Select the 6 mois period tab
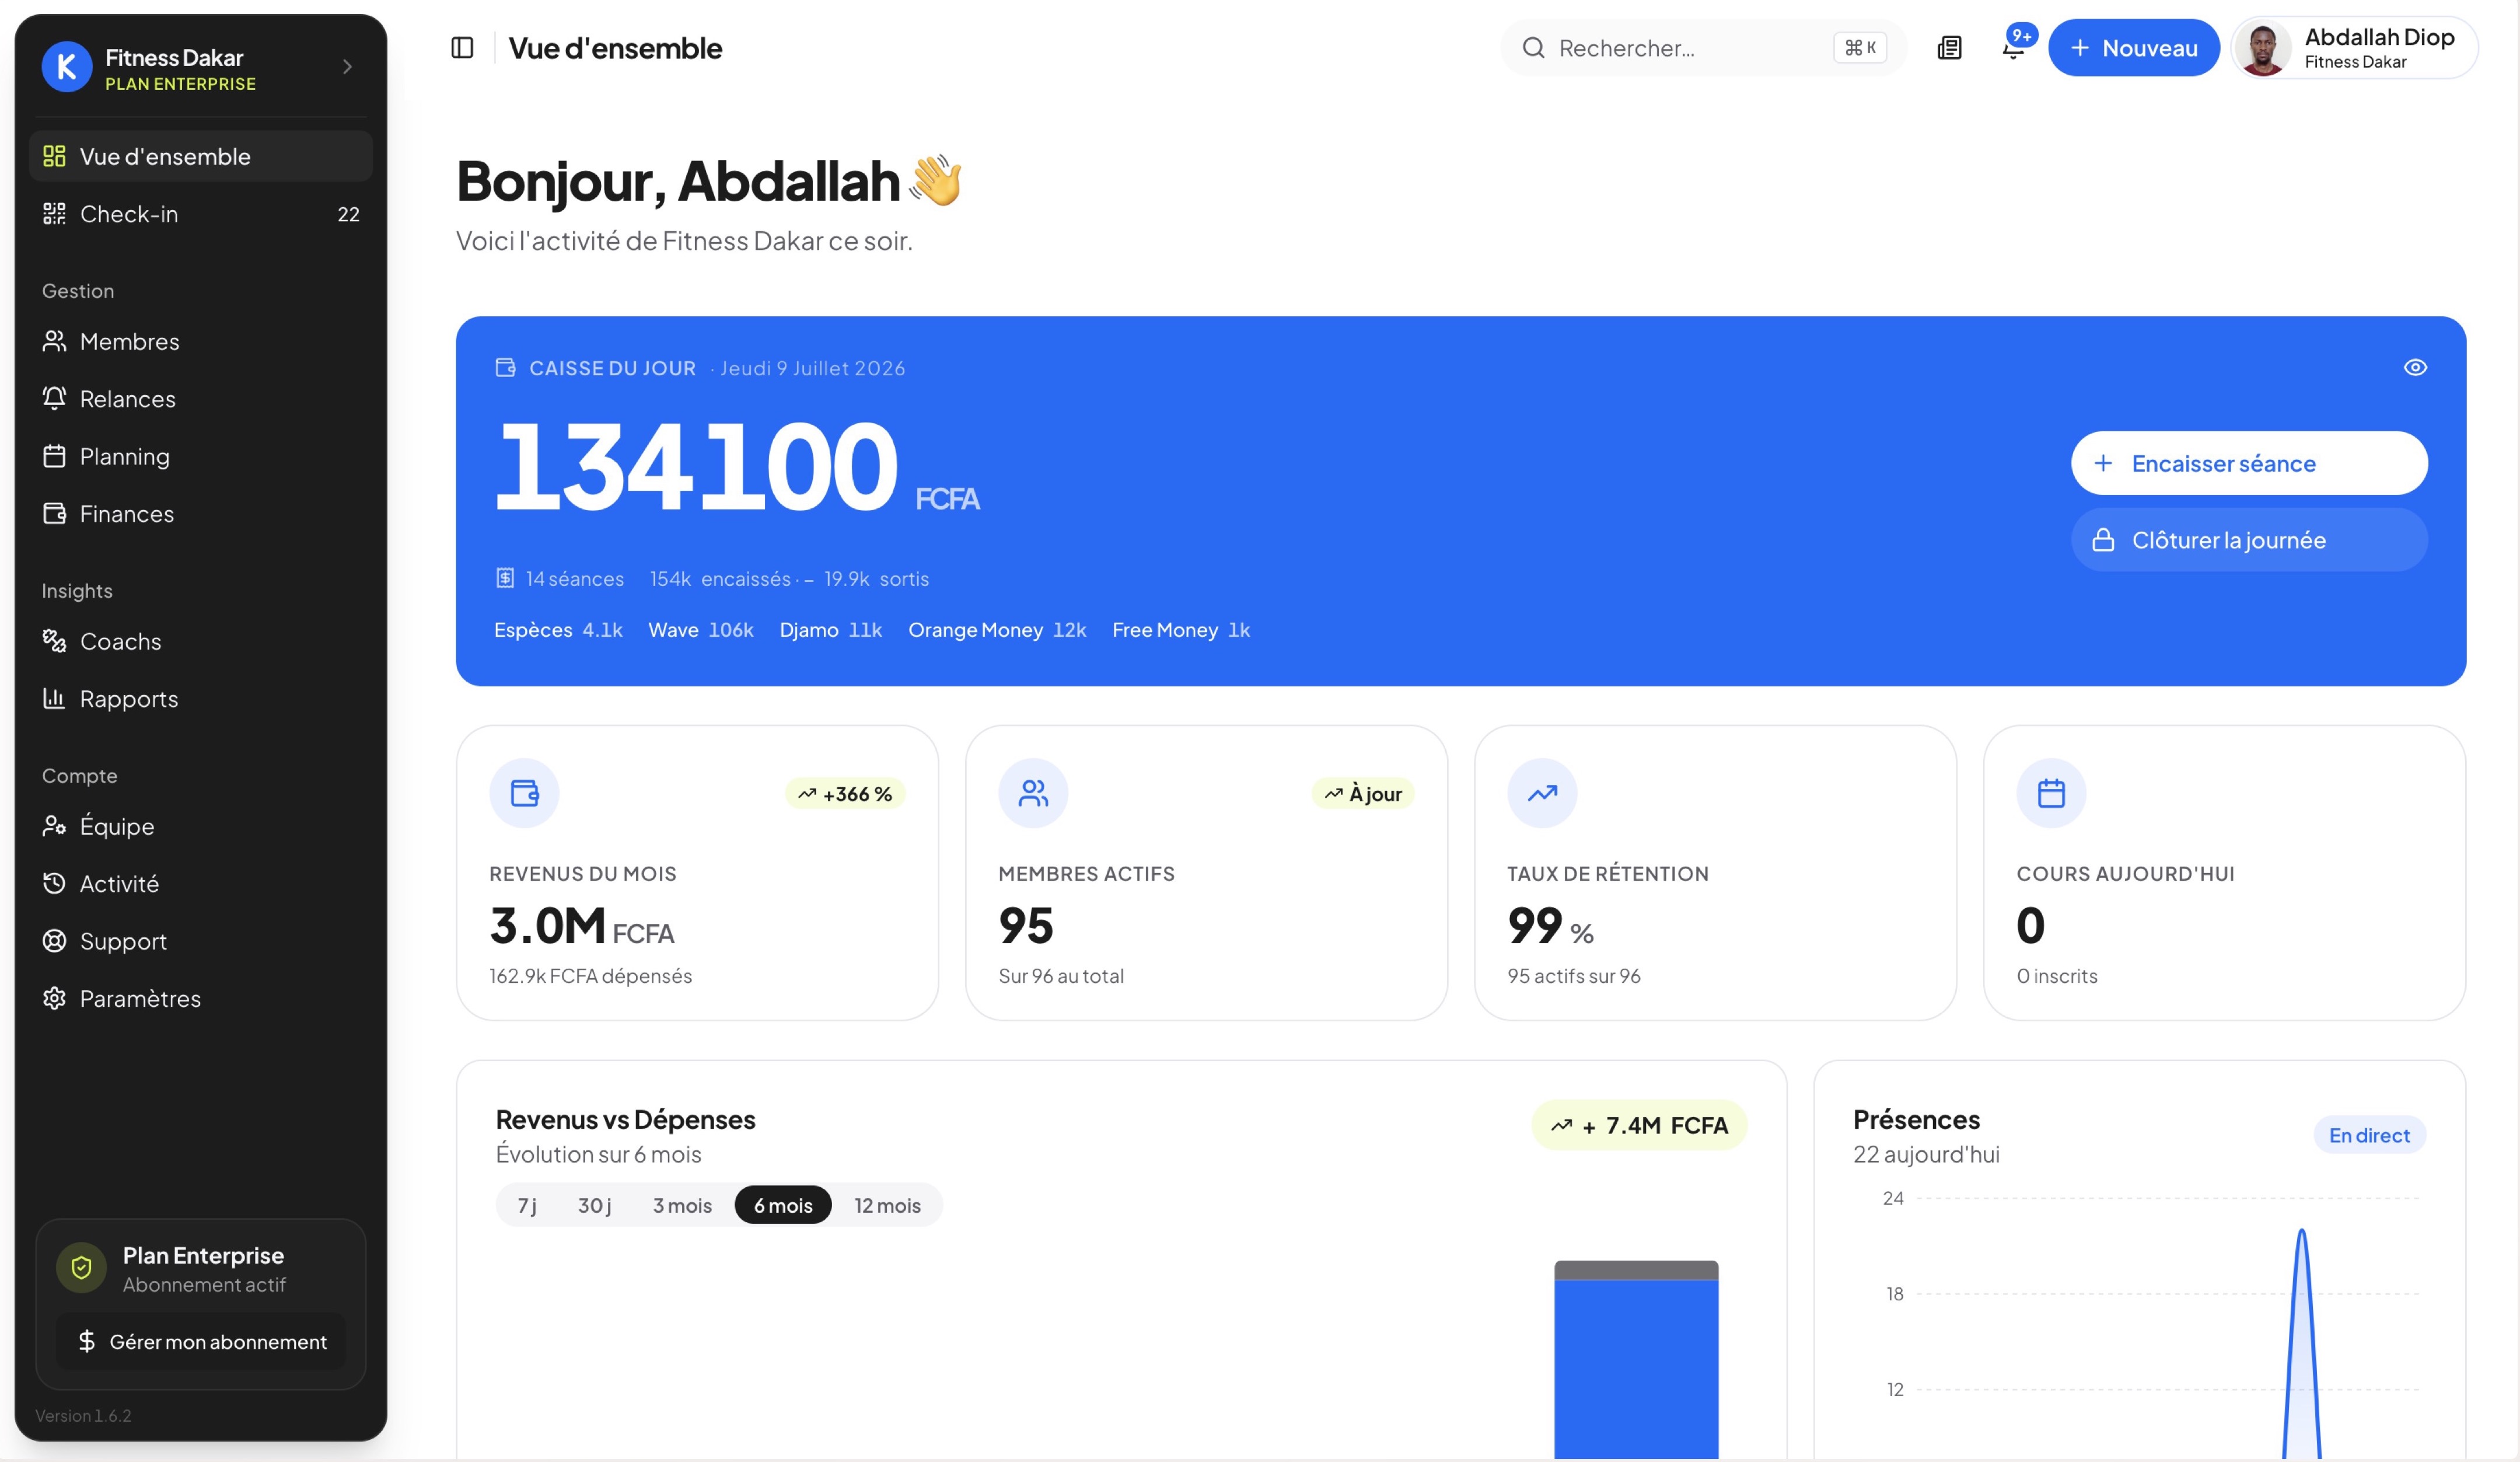Image resolution: width=2520 pixels, height=1462 pixels. pyautogui.click(x=783, y=1205)
